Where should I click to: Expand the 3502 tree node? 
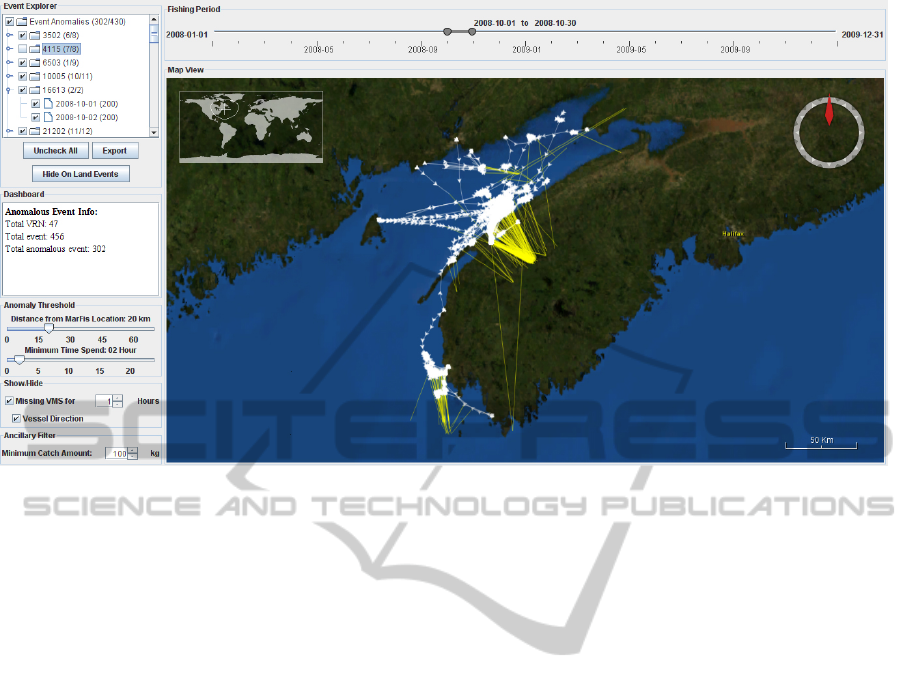coord(9,34)
